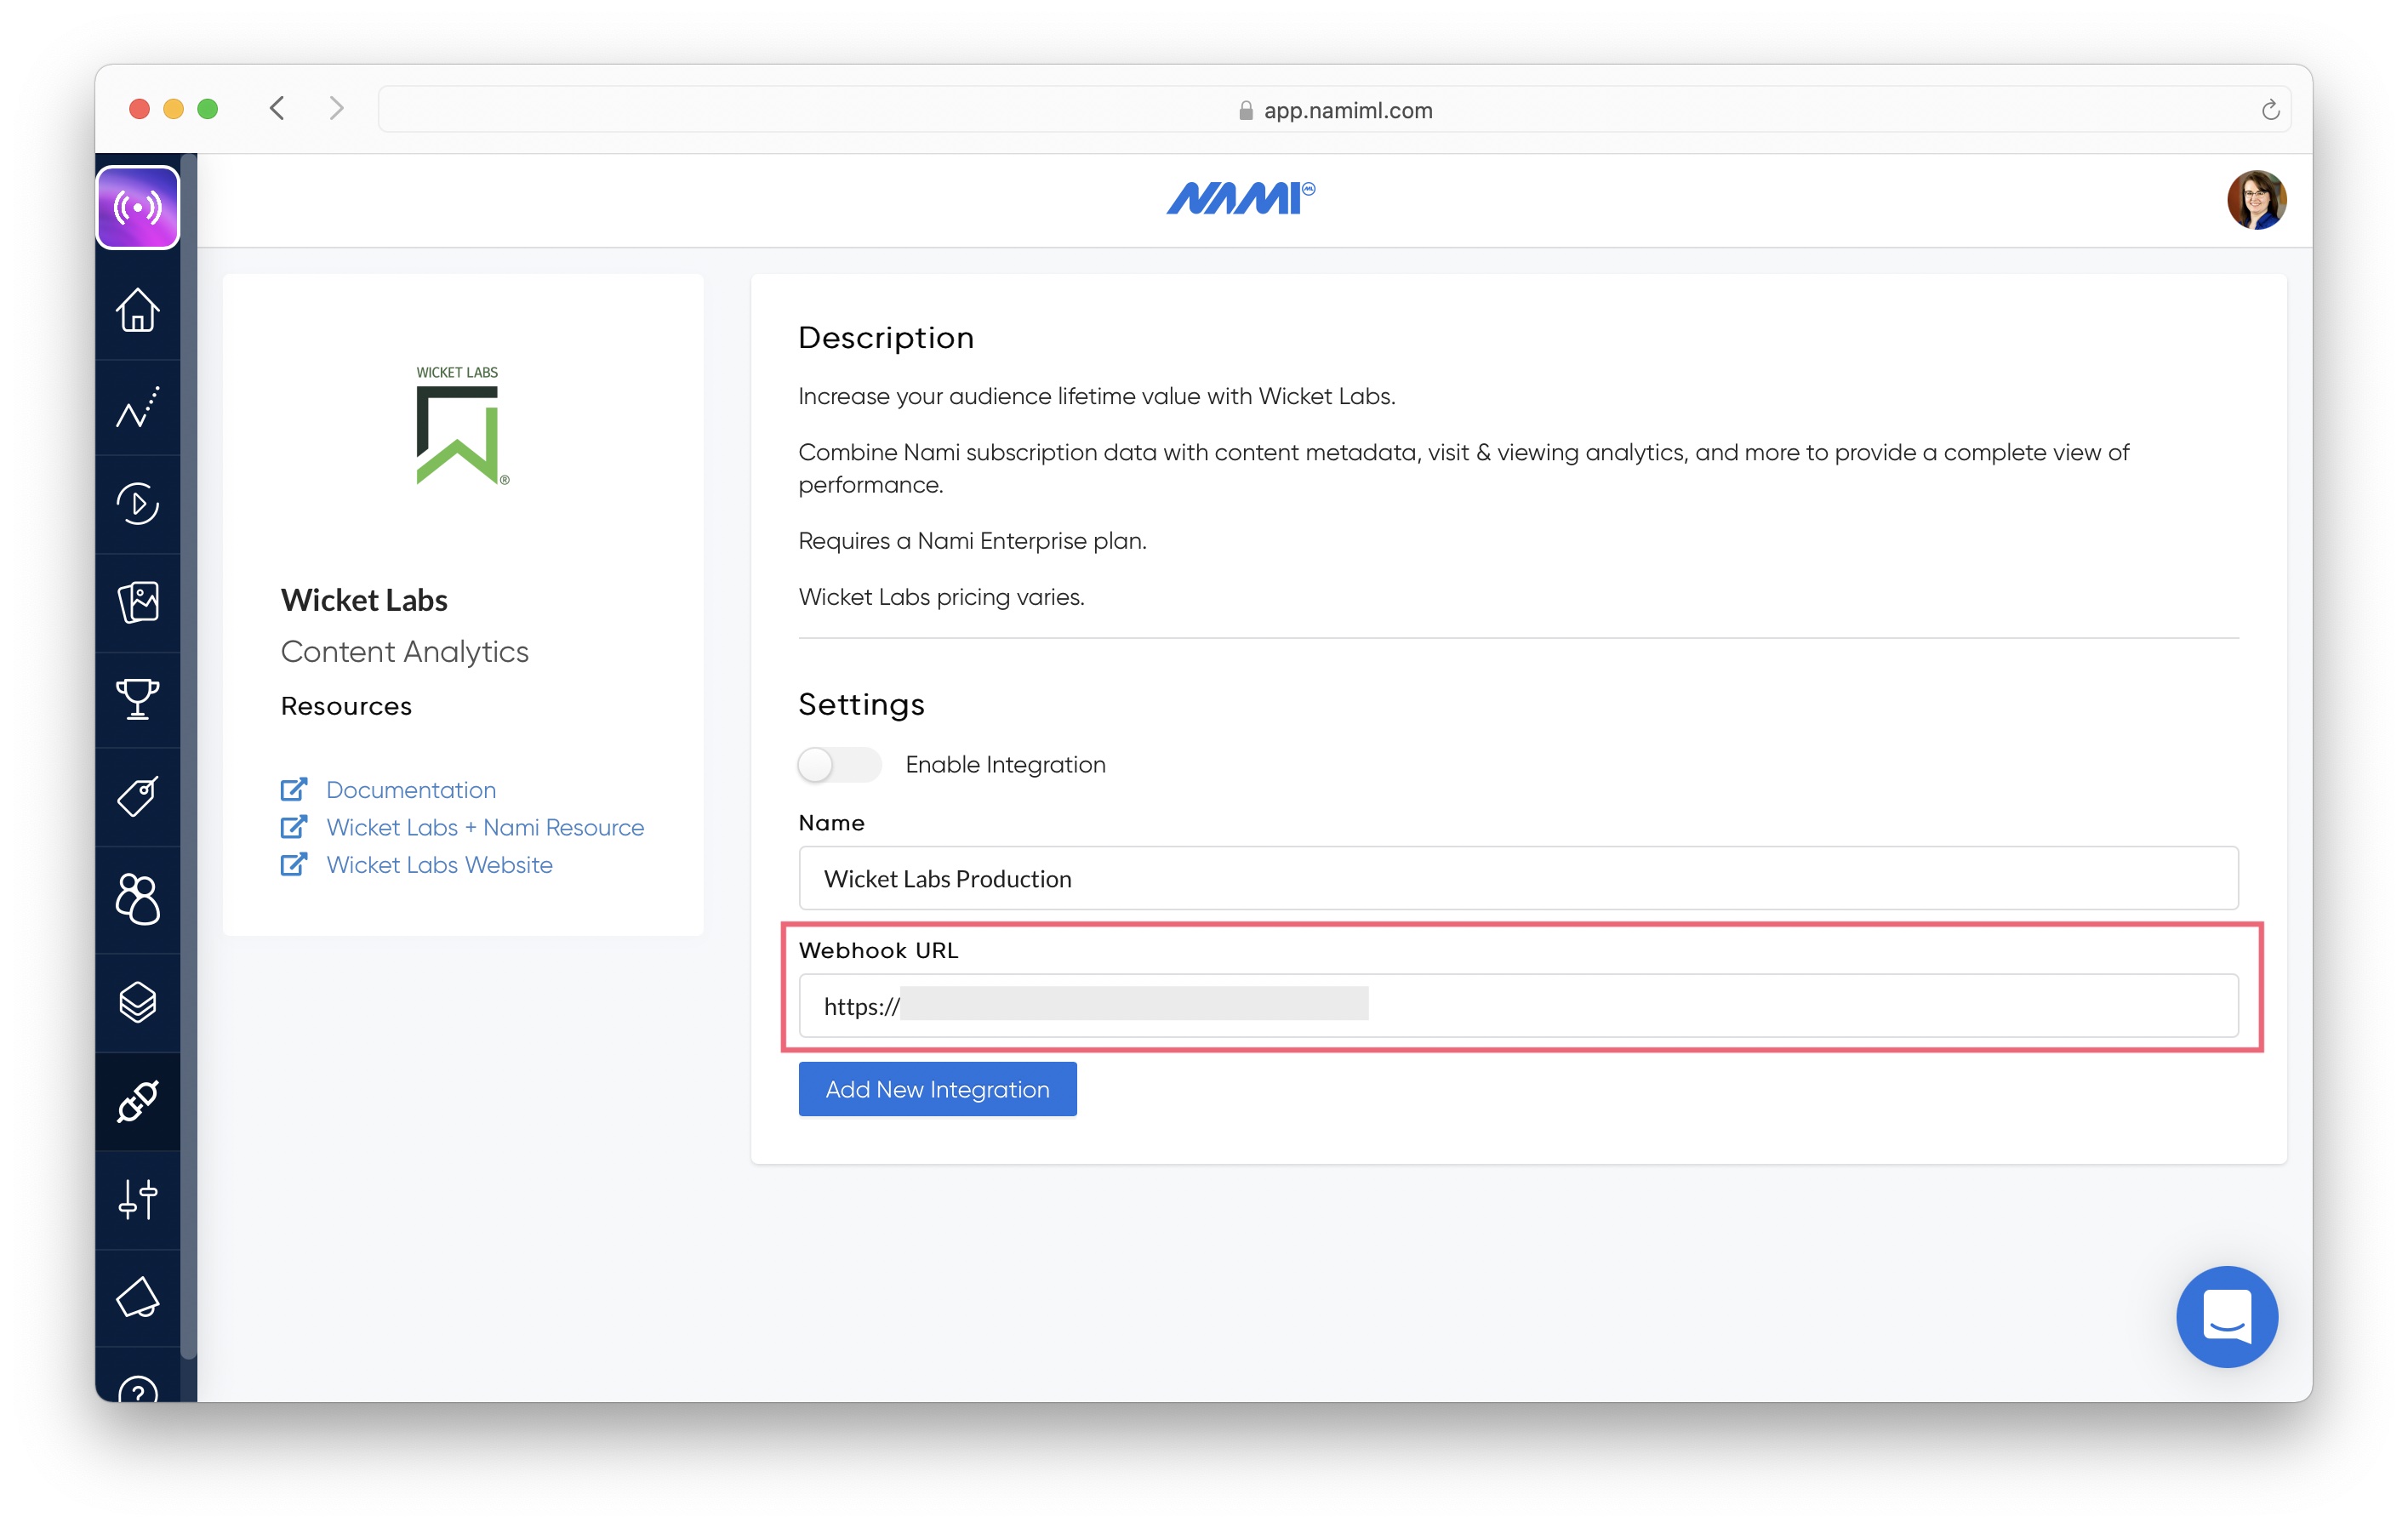Open the analytics line chart icon

[138, 407]
